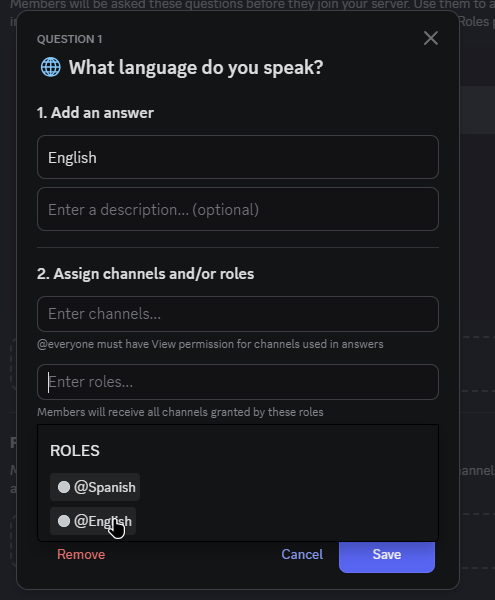Cancel editing the answer

click(x=302, y=554)
